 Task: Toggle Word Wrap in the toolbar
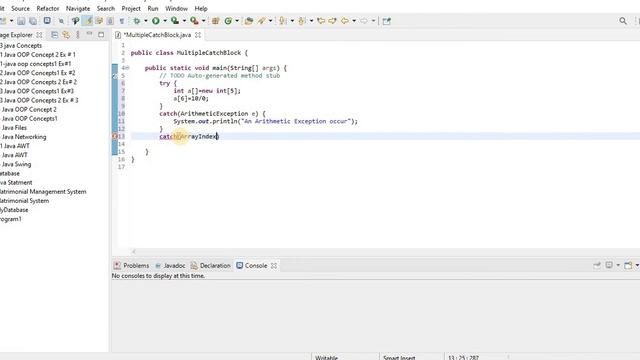point(99,21)
